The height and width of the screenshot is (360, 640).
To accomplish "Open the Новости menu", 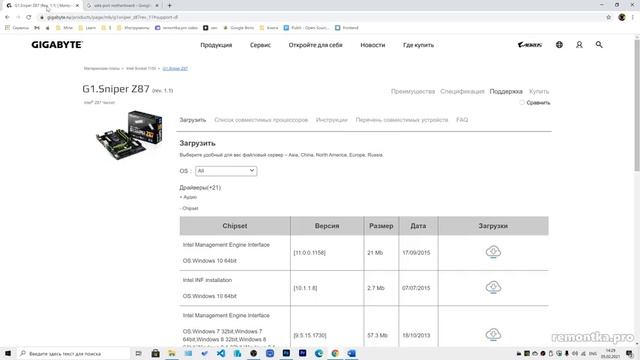I will click(x=373, y=45).
